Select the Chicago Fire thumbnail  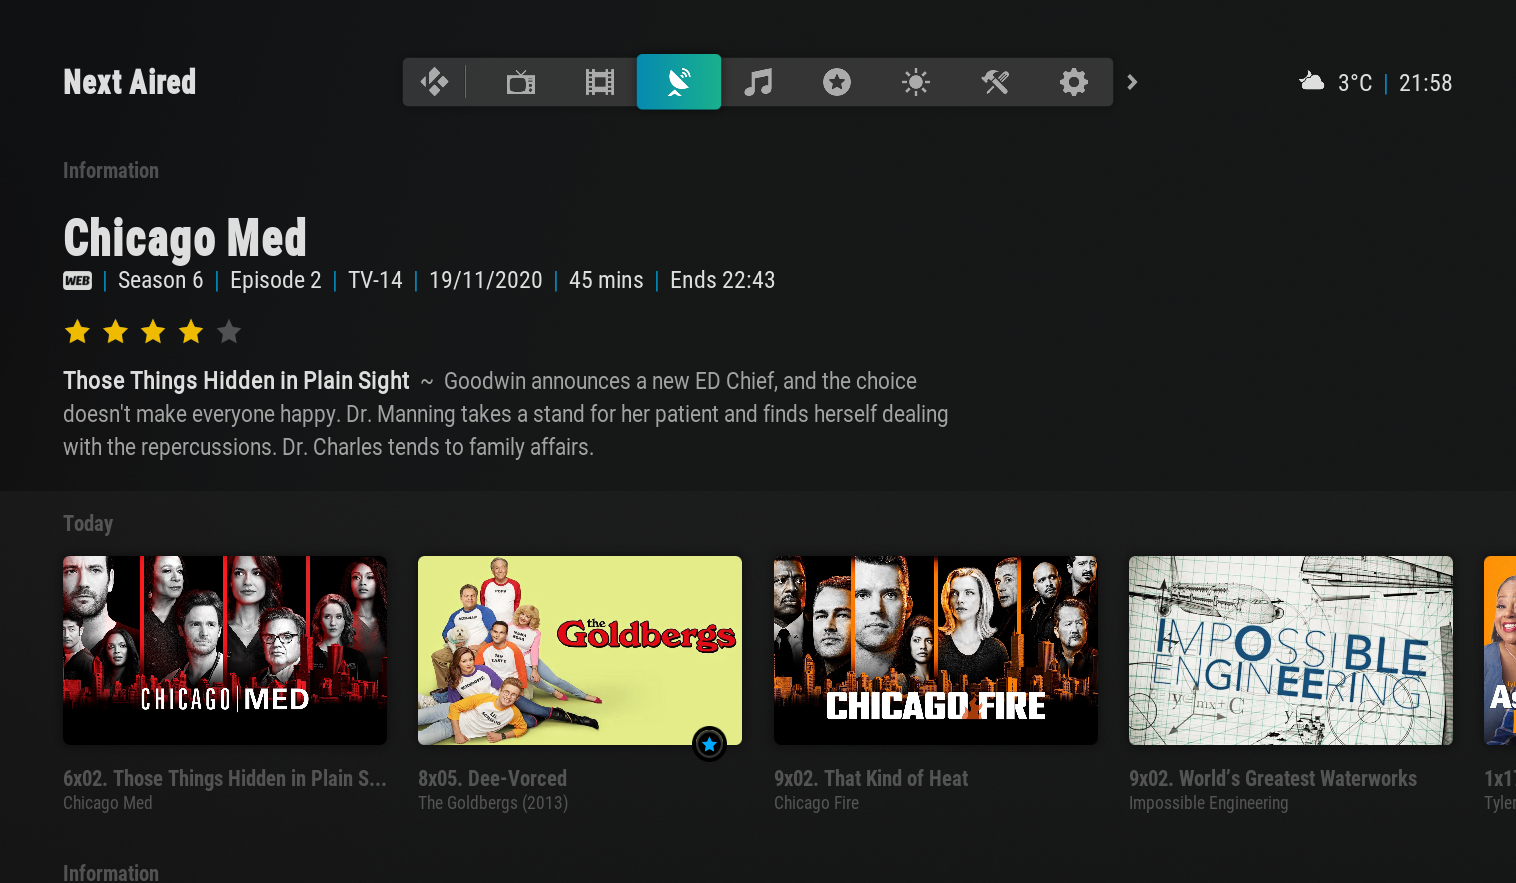(936, 650)
